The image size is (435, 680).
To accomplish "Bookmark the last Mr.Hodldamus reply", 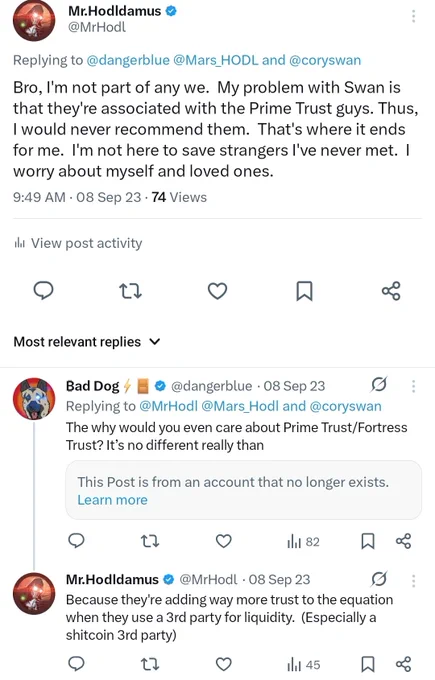I will pos(368,664).
